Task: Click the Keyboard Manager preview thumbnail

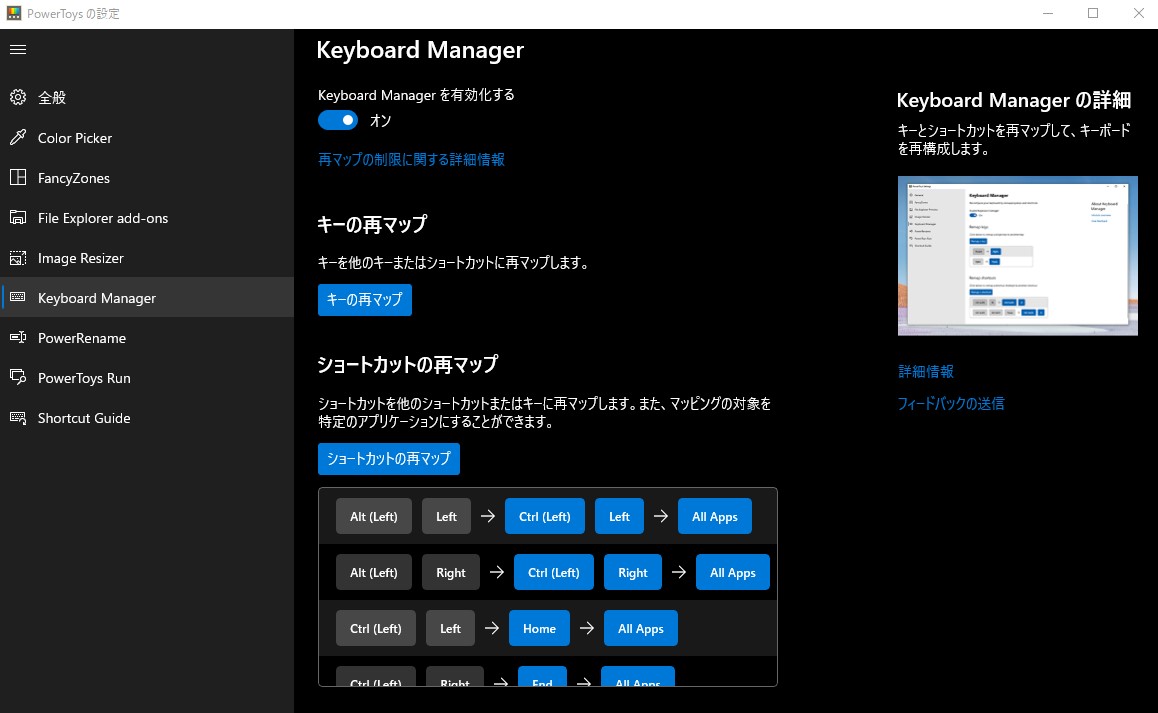Action: pos(1017,256)
